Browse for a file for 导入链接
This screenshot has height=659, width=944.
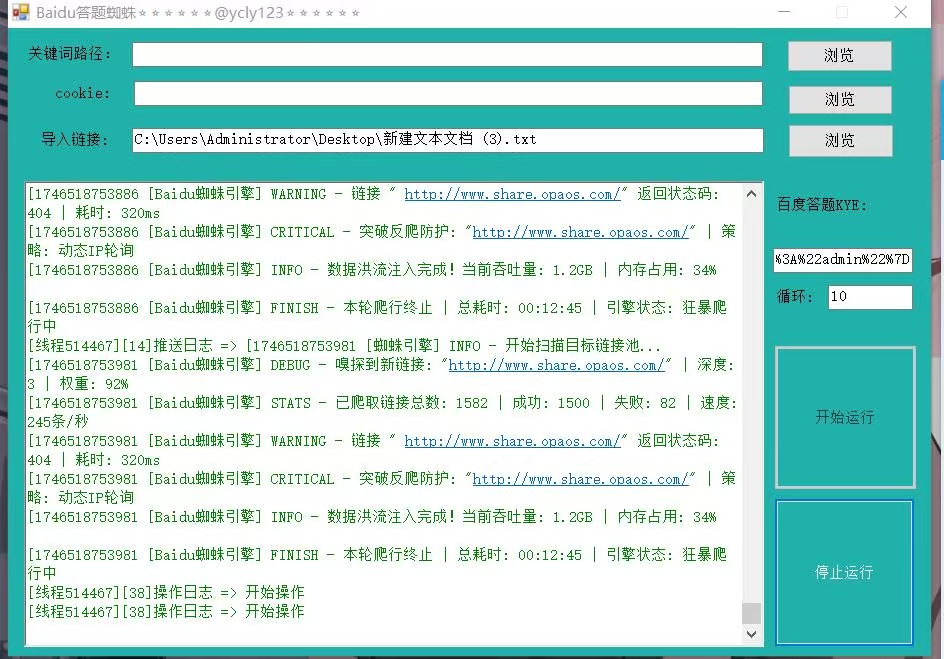tap(840, 141)
